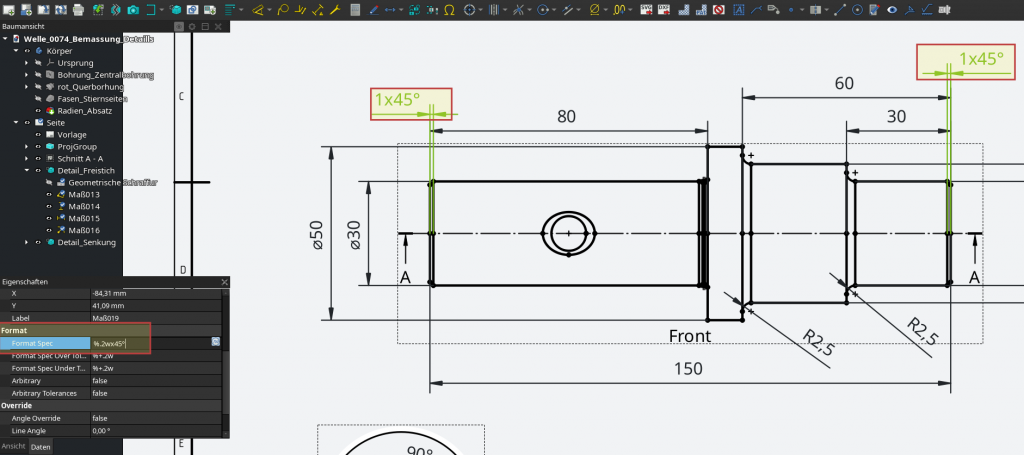Expand the ProjGroup tree node
Screen dimensions: 1024x455
click(x=27, y=146)
